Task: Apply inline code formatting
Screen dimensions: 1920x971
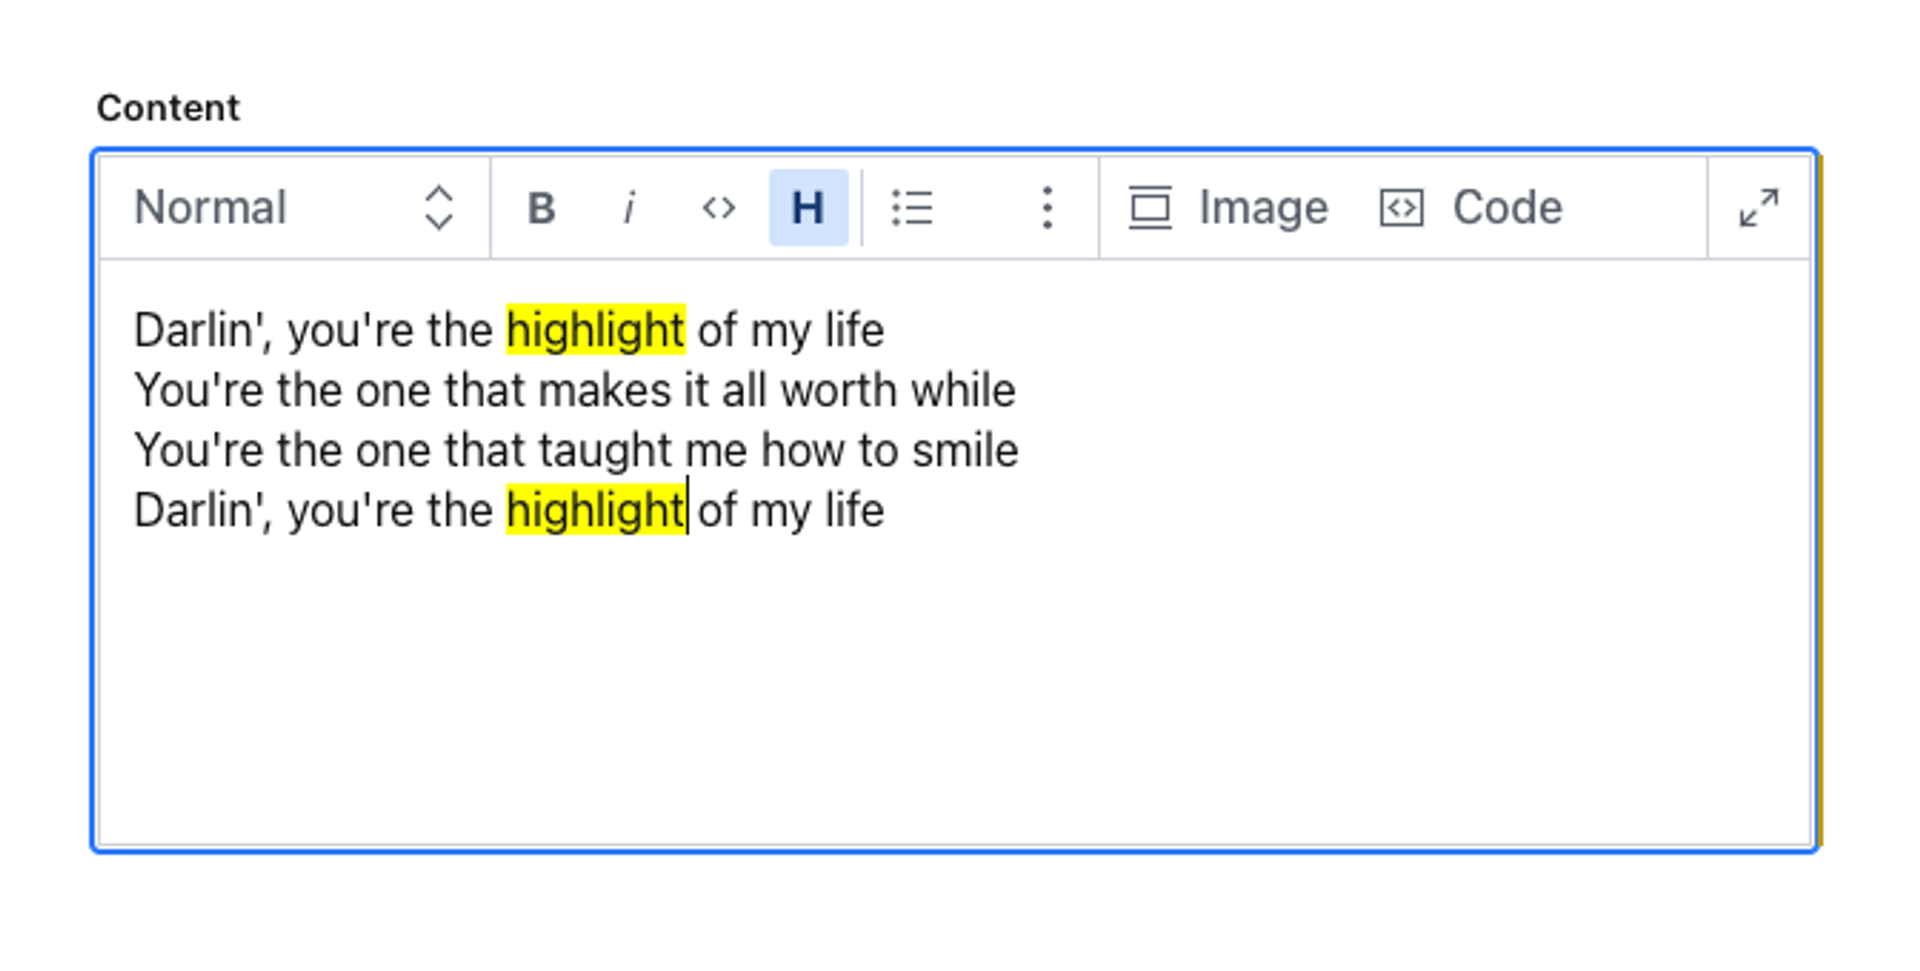Action: [719, 208]
